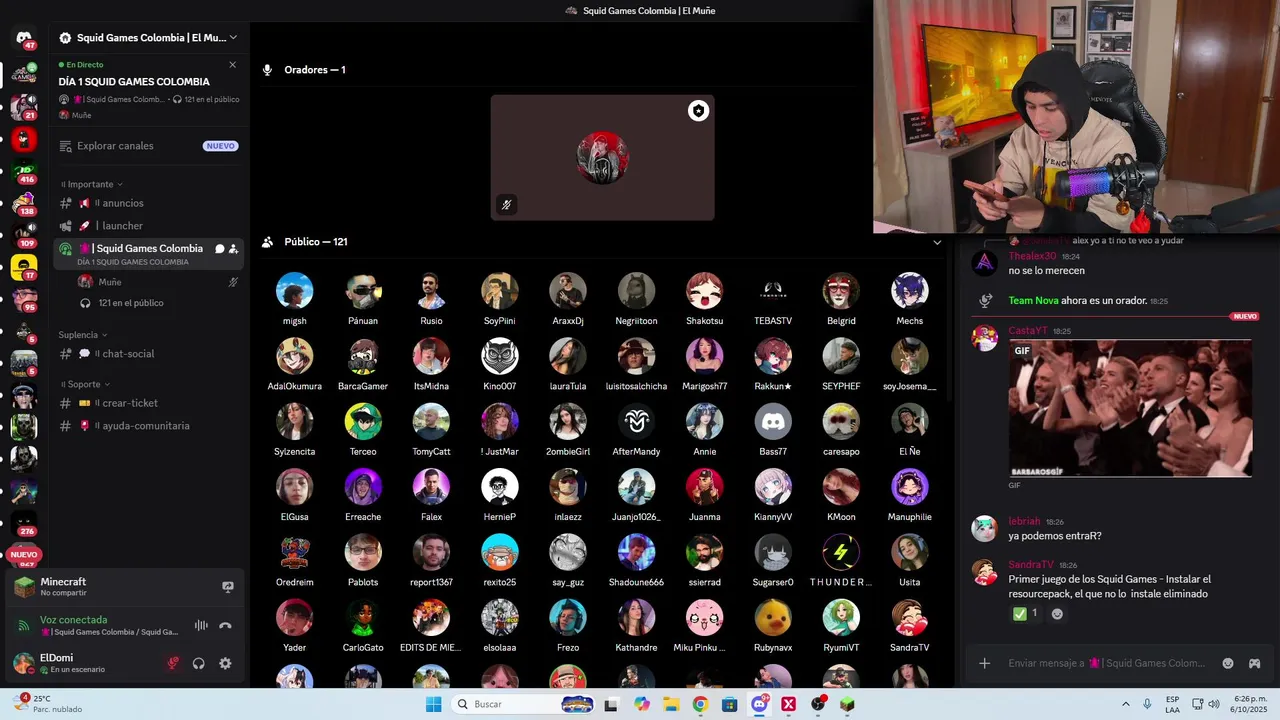Open the launcher channel
This screenshot has height=720, width=1280.
click(148, 226)
